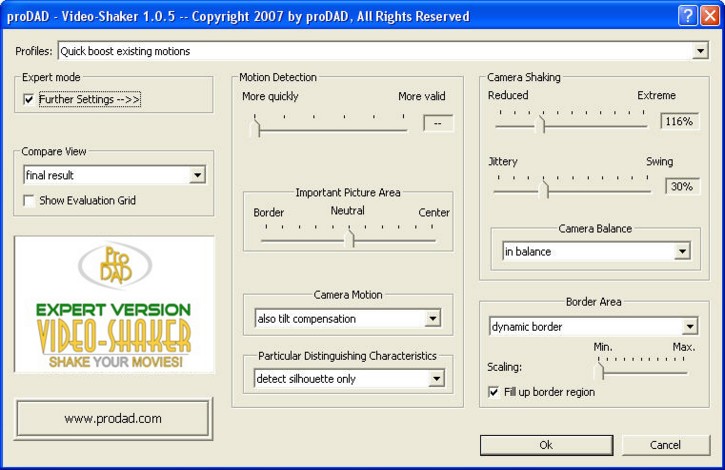The width and height of the screenshot is (725, 470).
Task: Open the Camera Motion dropdown
Action: (x=433, y=318)
